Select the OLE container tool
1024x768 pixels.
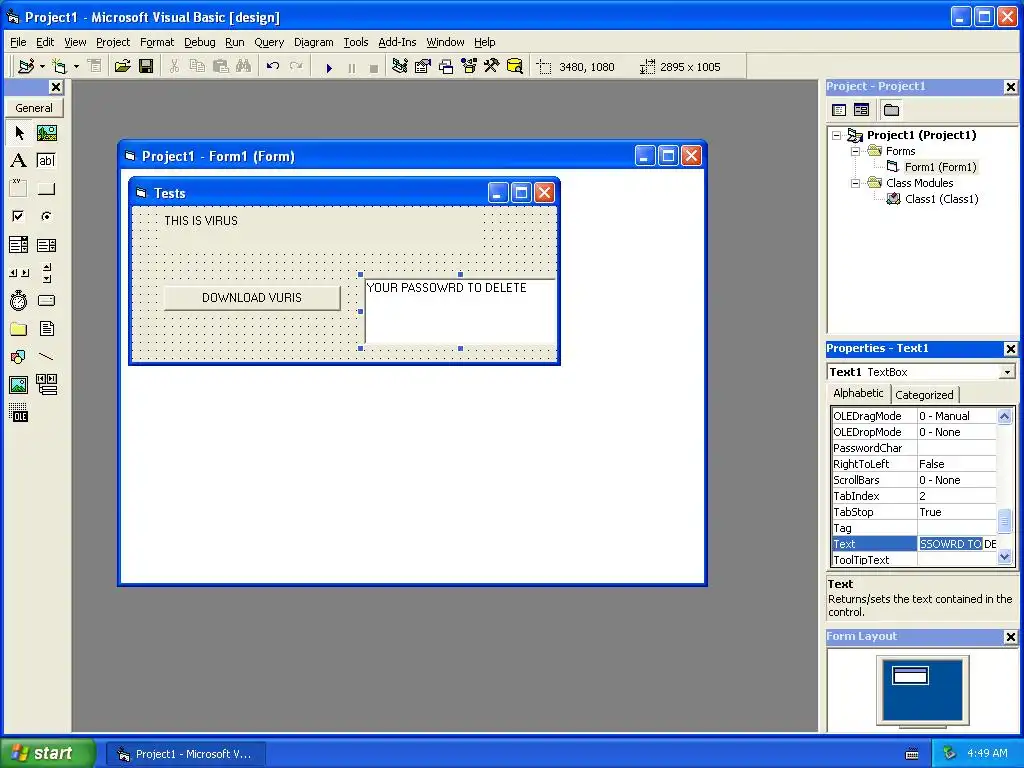19,413
